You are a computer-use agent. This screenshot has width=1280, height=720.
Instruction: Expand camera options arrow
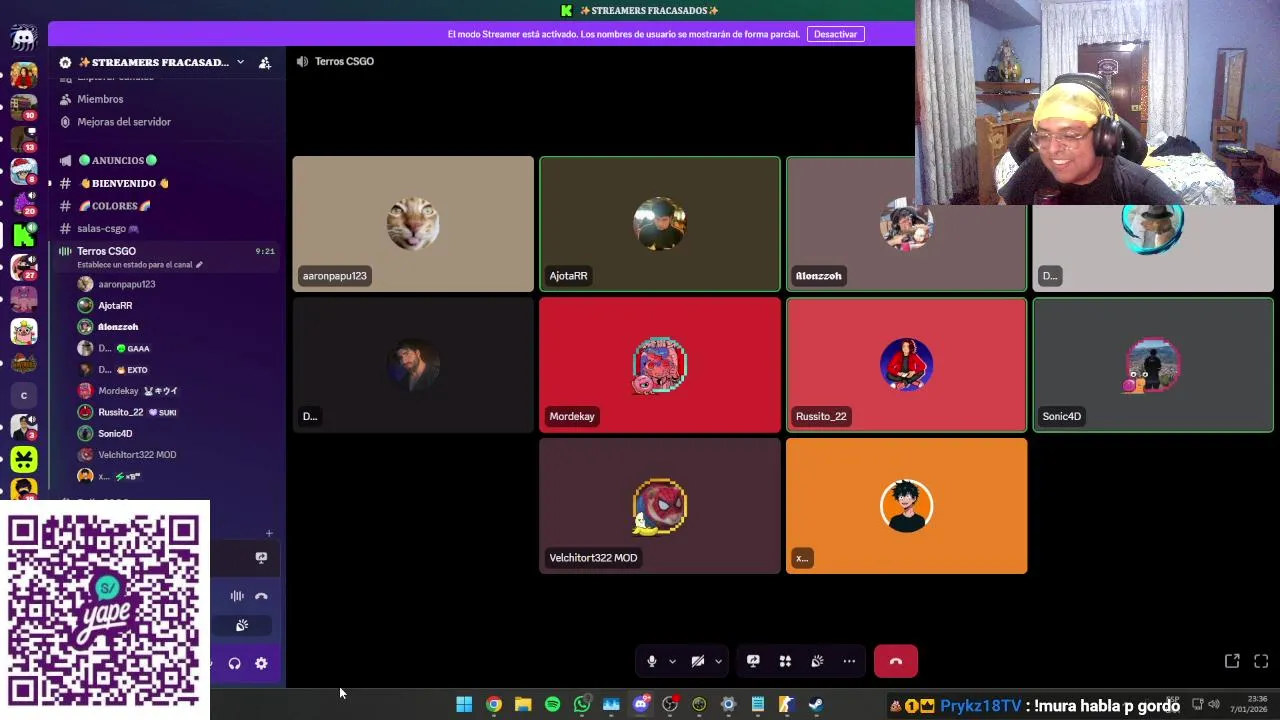pos(718,661)
